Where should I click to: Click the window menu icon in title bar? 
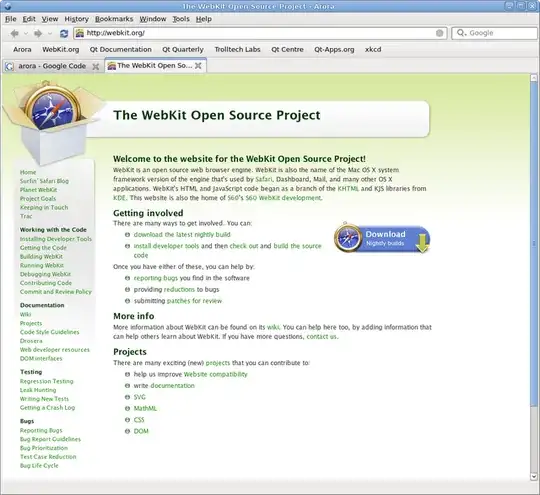8,6
